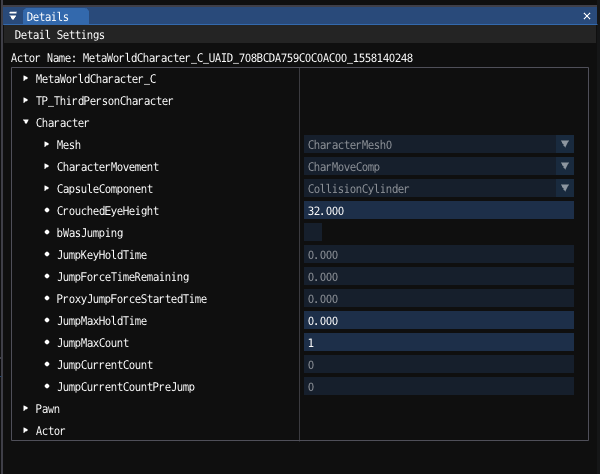
Task: Edit the JumpMaxCount value field
Action: tap(439, 342)
